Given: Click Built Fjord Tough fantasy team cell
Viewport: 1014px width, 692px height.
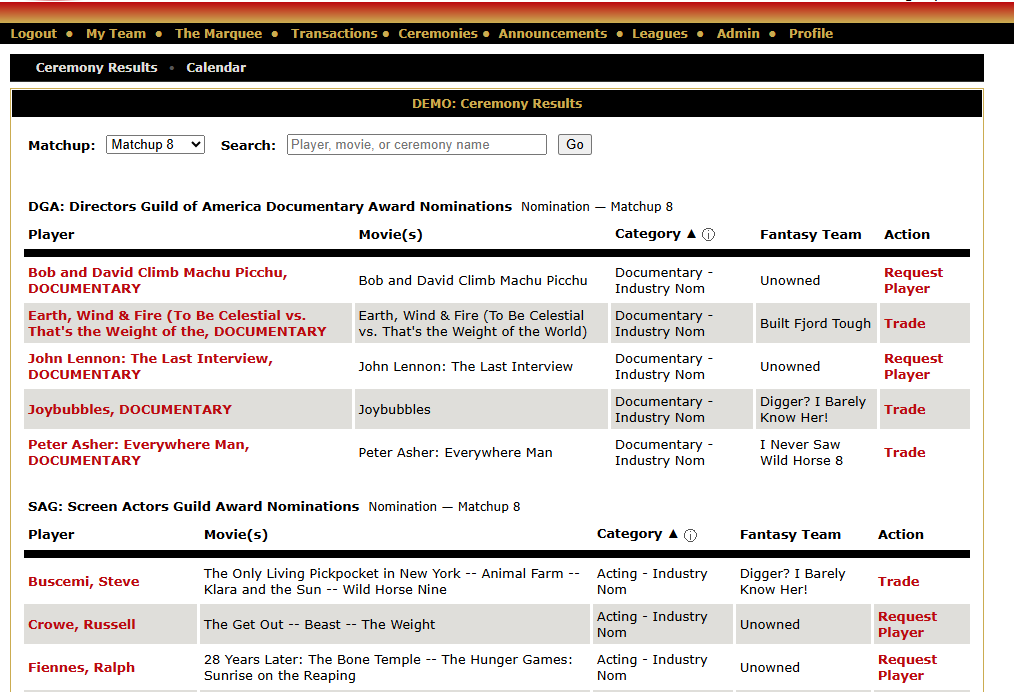Looking at the screenshot, I should [x=815, y=323].
